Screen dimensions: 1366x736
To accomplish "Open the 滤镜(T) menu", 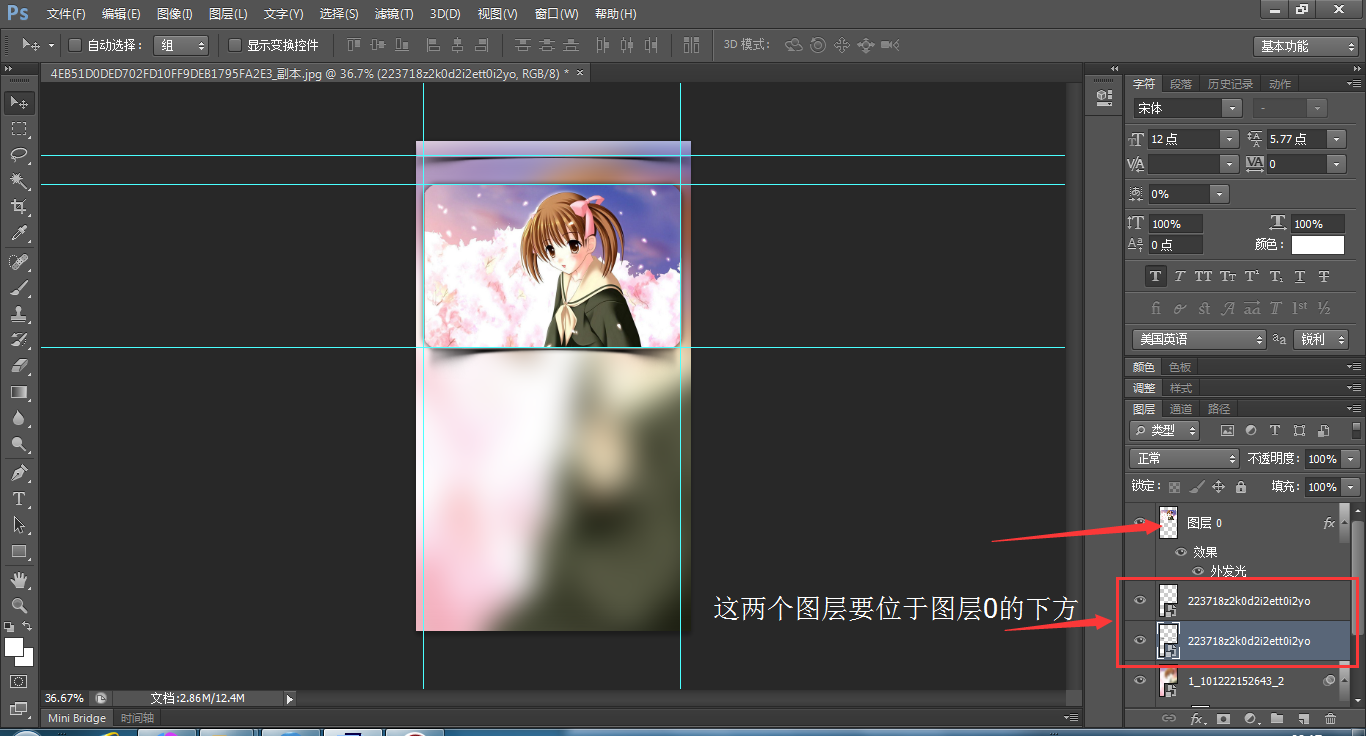I will coord(394,14).
